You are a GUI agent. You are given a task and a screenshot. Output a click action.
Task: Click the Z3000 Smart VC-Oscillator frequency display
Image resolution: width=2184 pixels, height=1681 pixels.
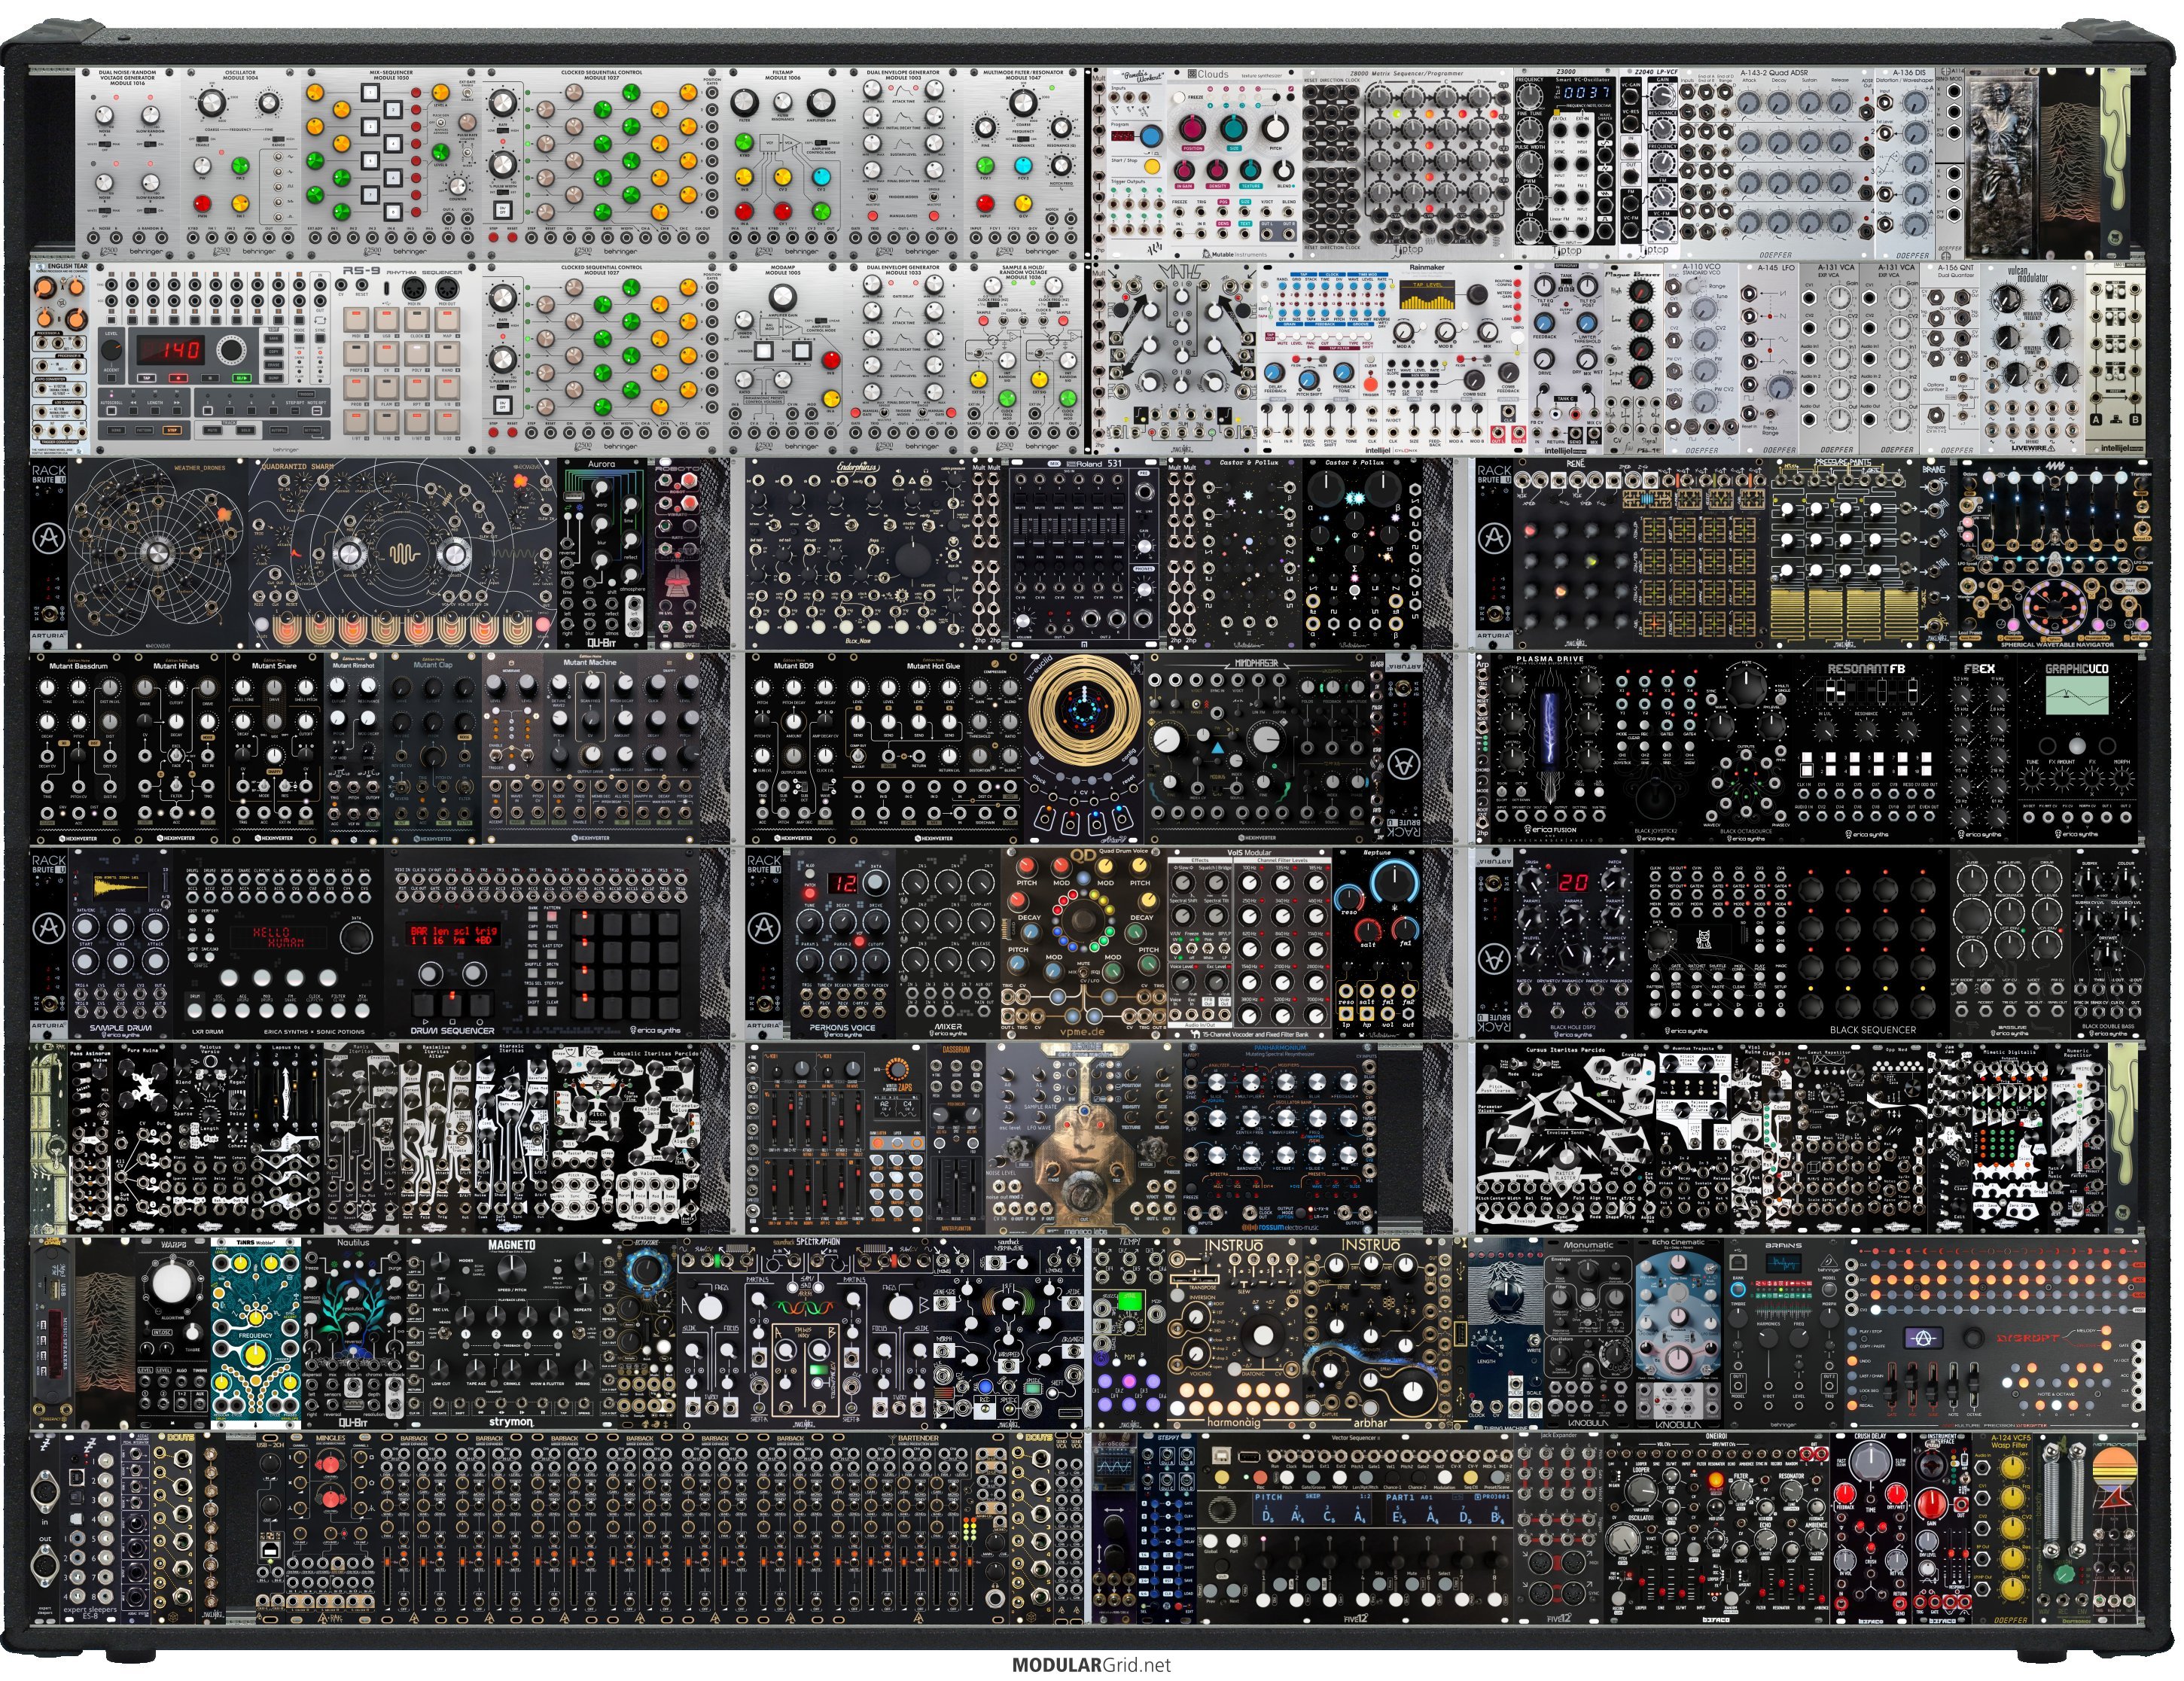pos(1586,92)
